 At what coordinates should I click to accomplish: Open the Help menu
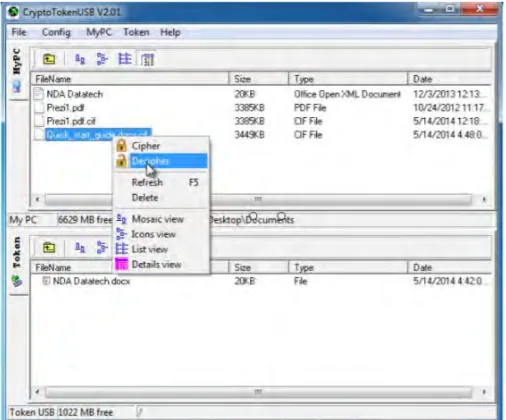click(x=170, y=32)
